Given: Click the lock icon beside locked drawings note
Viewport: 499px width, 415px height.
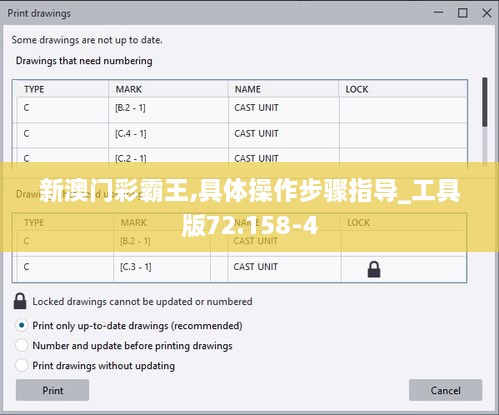Looking at the screenshot, I should click(x=20, y=301).
